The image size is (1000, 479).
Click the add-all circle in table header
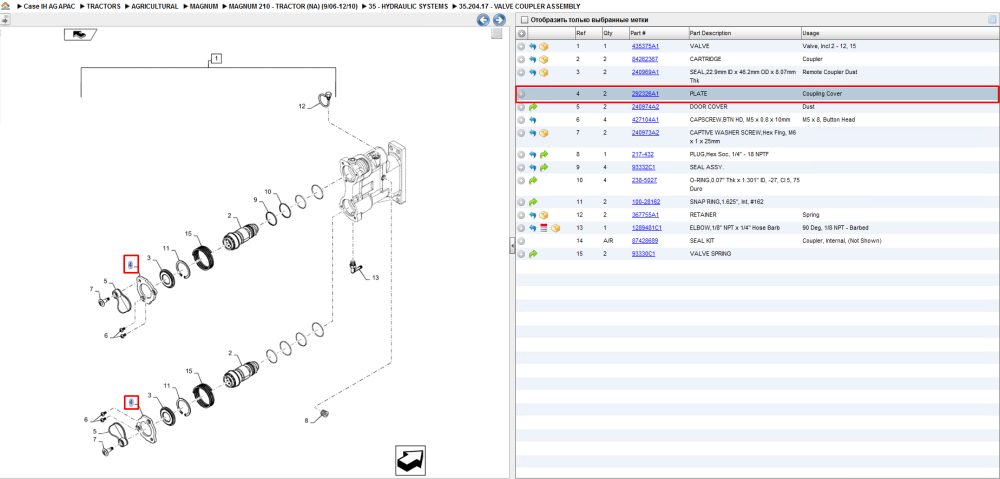click(521, 33)
